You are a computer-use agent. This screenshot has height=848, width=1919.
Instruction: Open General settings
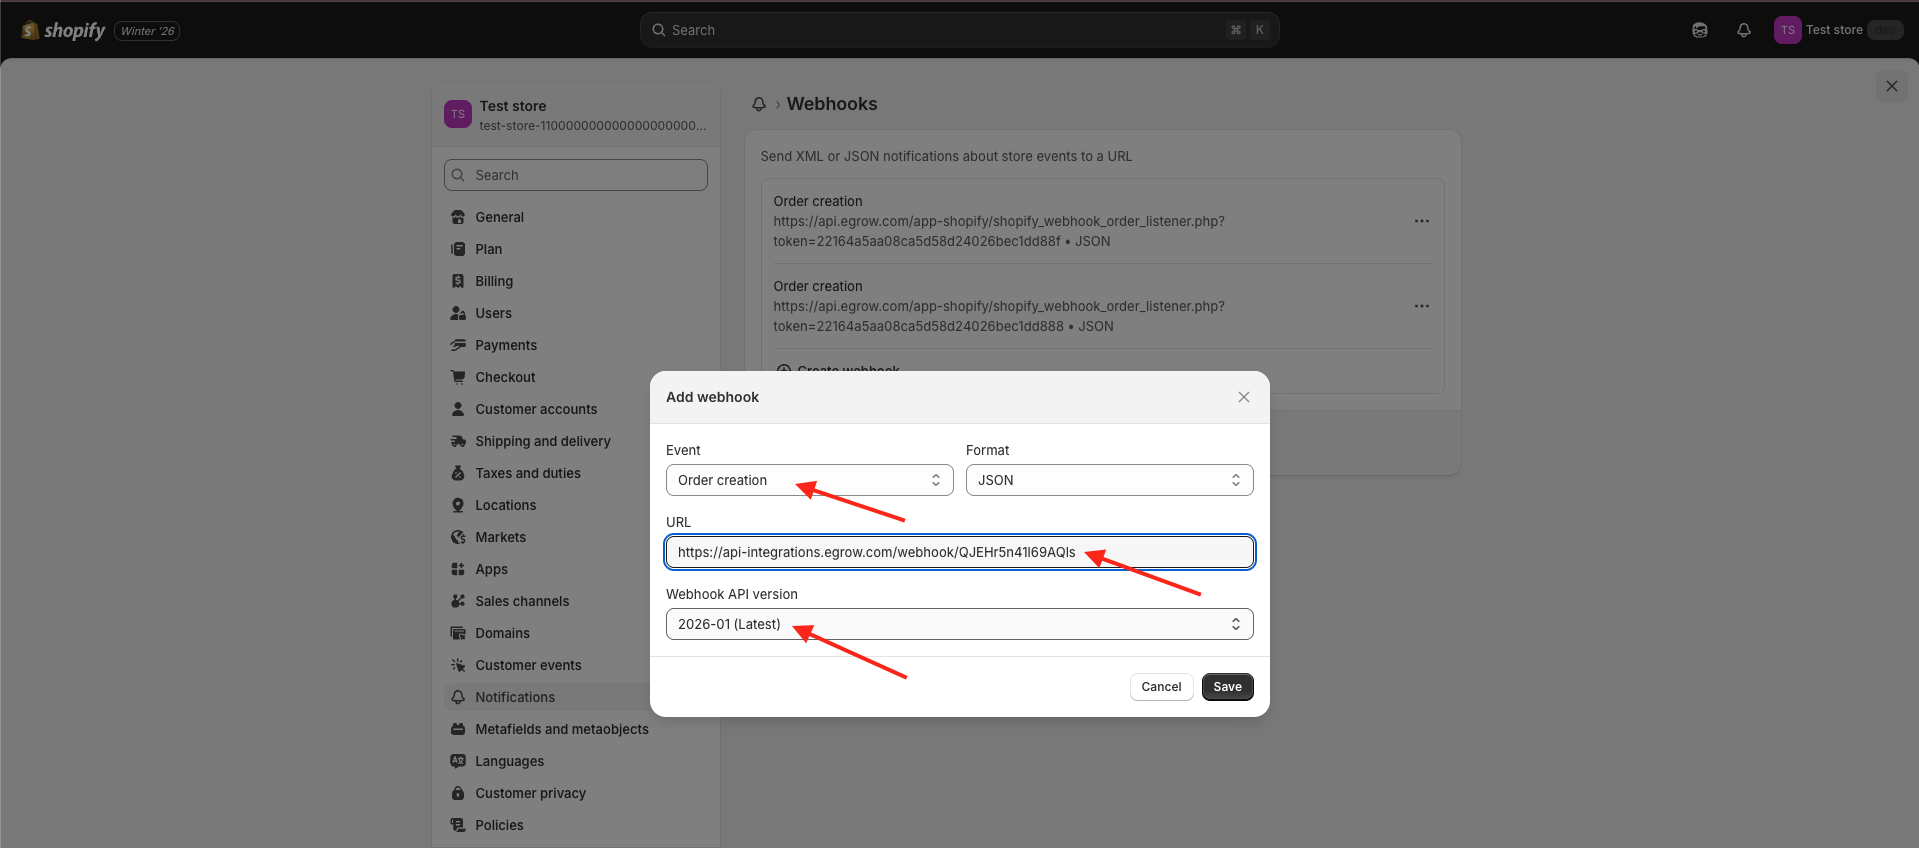pyautogui.click(x=576, y=217)
